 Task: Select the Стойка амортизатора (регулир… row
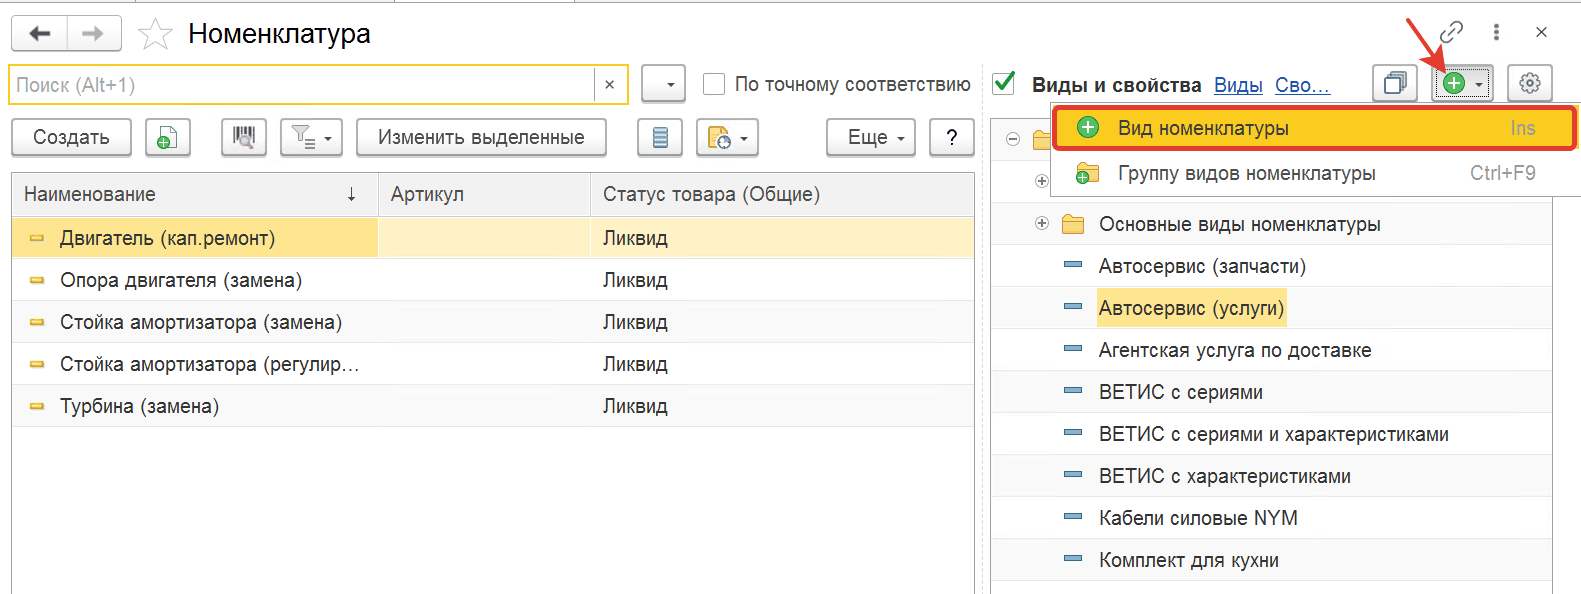[x=493, y=364]
